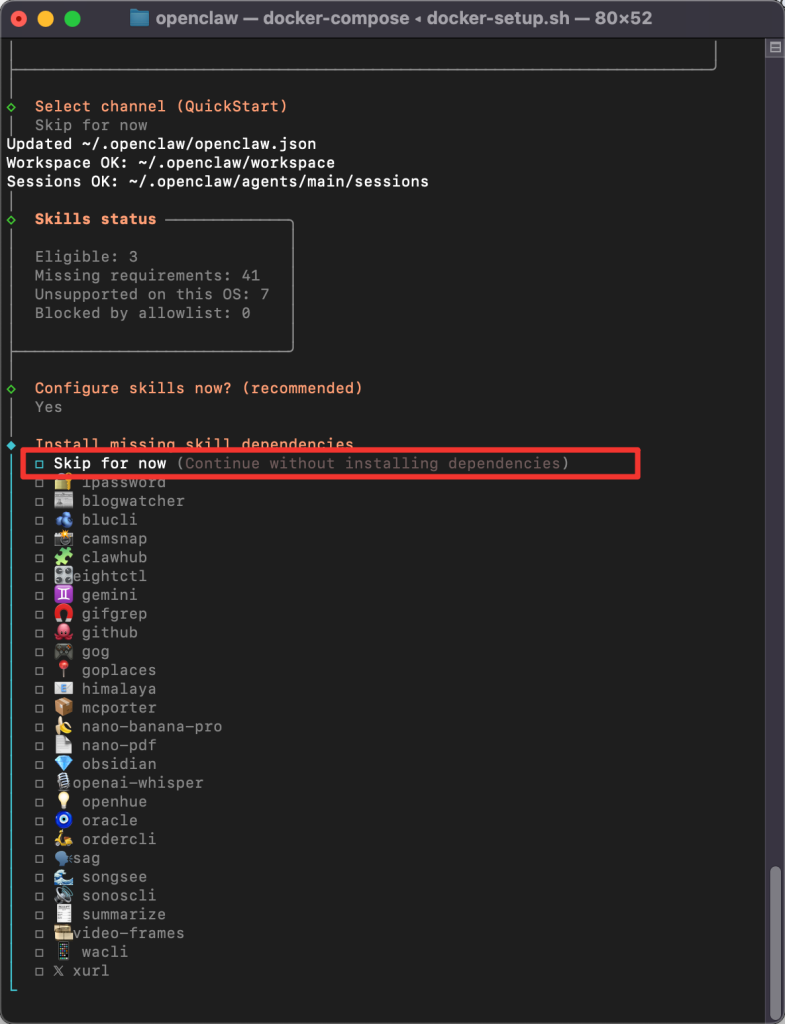Image resolution: width=785 pixels, height=1024 pixels.
Task: Select Skip for now option
Action: [110, 463]
